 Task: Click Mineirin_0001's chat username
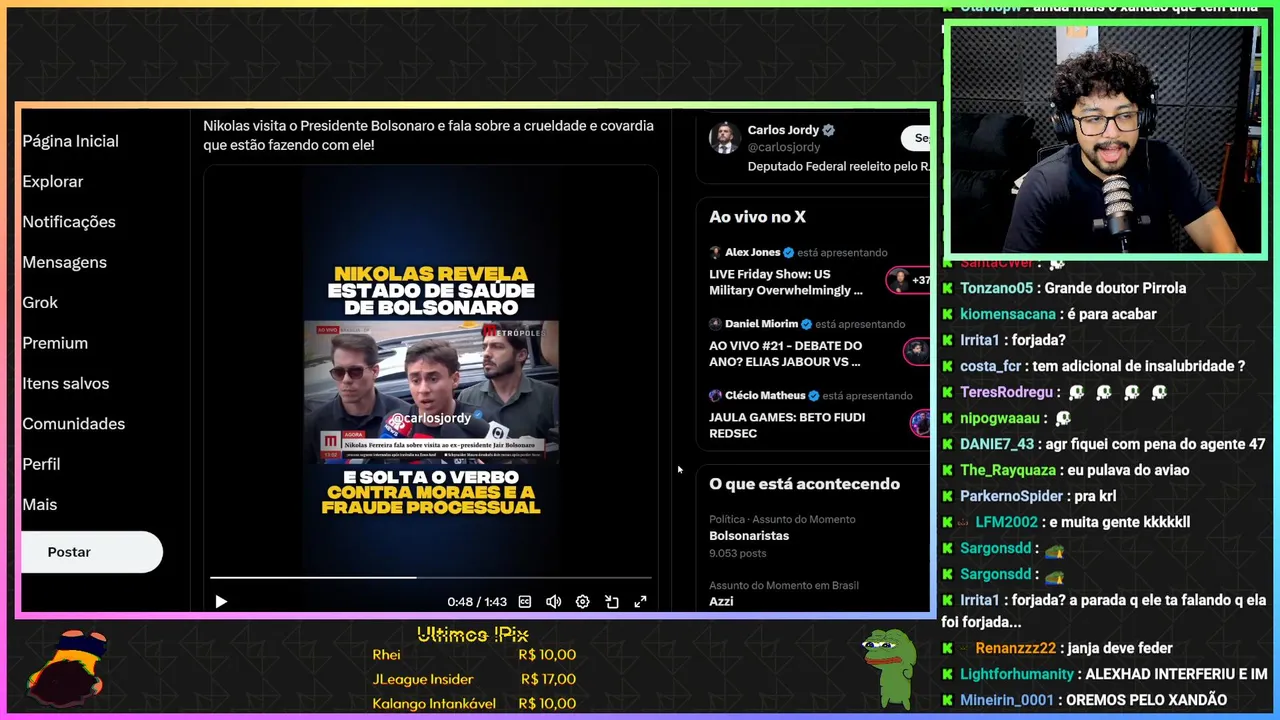1007,700
